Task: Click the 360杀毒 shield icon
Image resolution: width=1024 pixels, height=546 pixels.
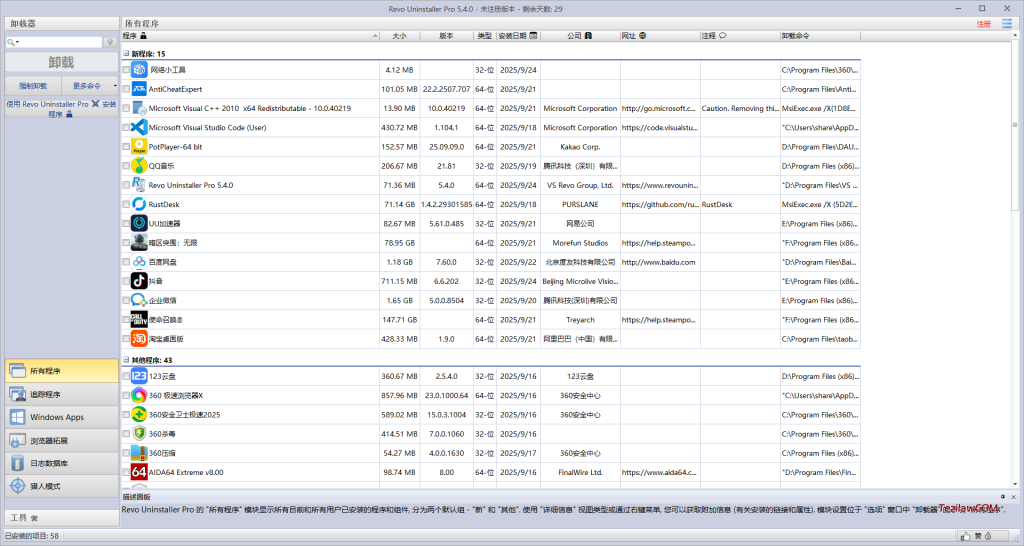Action: click(x=139, y=434)
